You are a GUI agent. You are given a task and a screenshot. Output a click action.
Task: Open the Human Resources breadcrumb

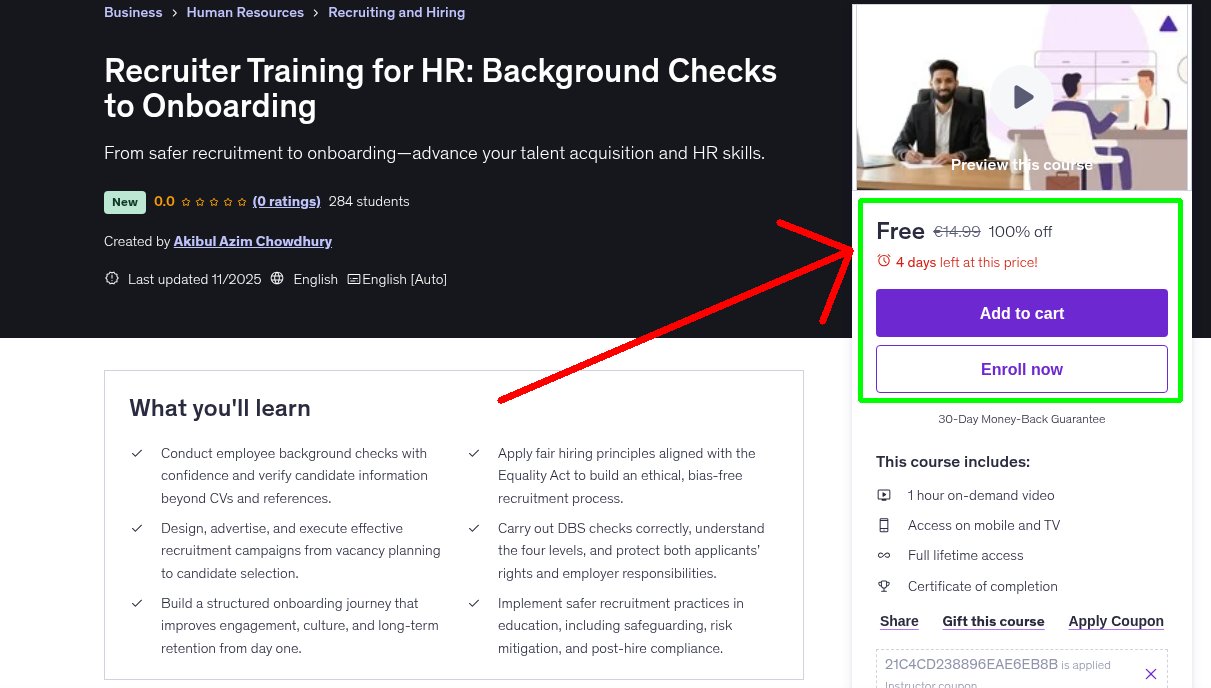tap(245, 12)
